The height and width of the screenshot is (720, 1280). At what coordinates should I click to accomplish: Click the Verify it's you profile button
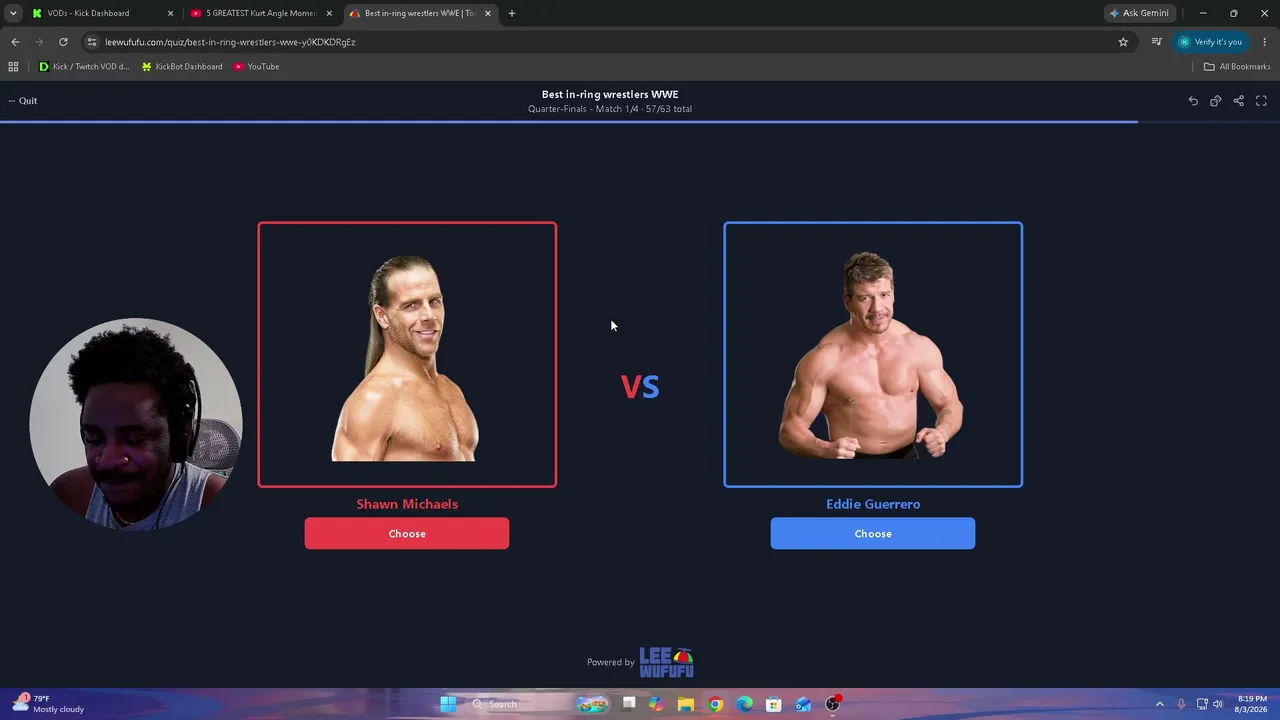pos(1210,42)
